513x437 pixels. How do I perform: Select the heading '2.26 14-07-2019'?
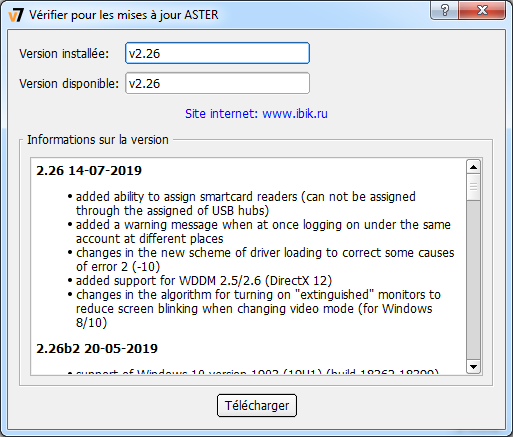coord(89,171)
